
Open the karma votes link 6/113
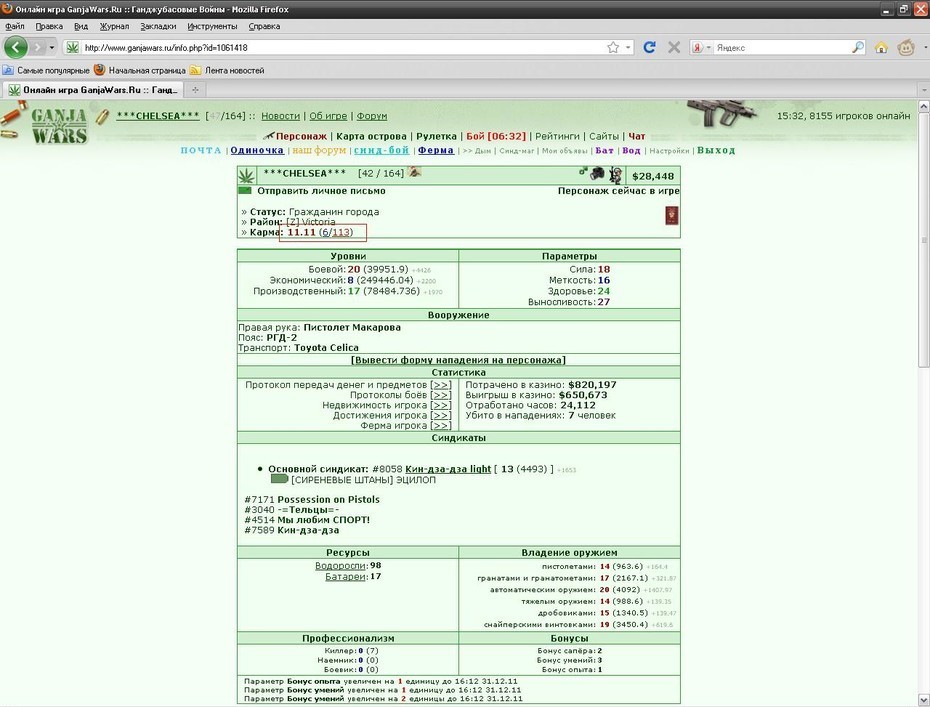point(336,232)
